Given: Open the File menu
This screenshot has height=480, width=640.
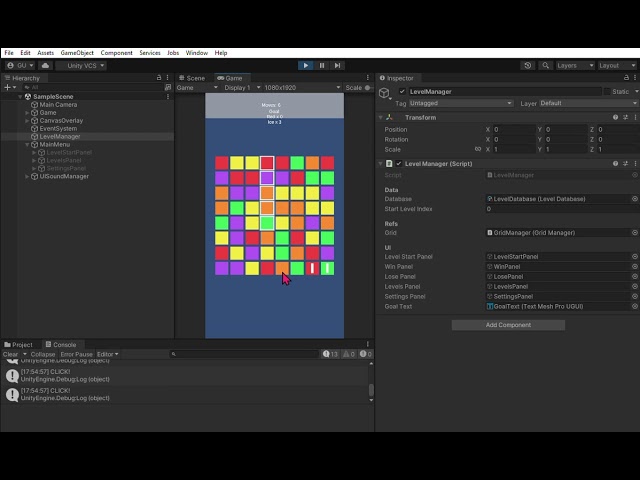Looking at the screenshot, I should (x=9, y=53).
